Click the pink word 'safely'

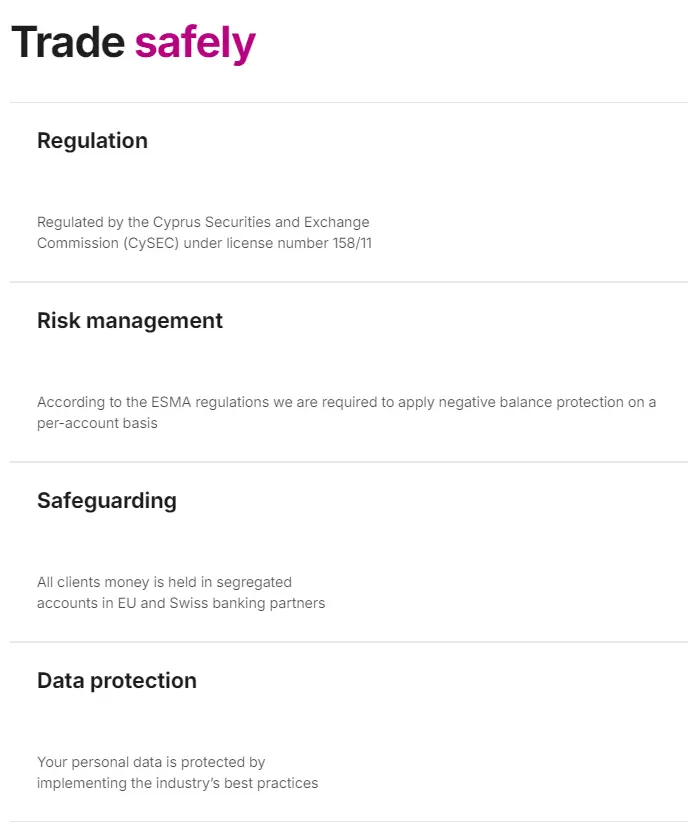coord(195,44)
